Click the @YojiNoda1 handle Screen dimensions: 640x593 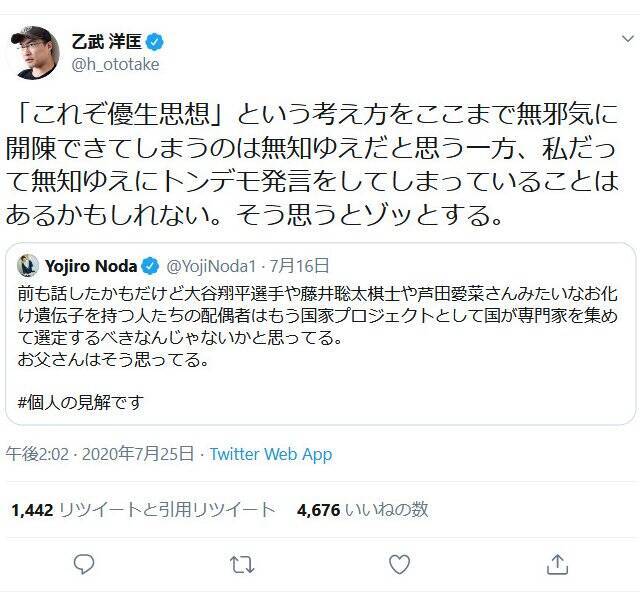(x=208, y=266)
